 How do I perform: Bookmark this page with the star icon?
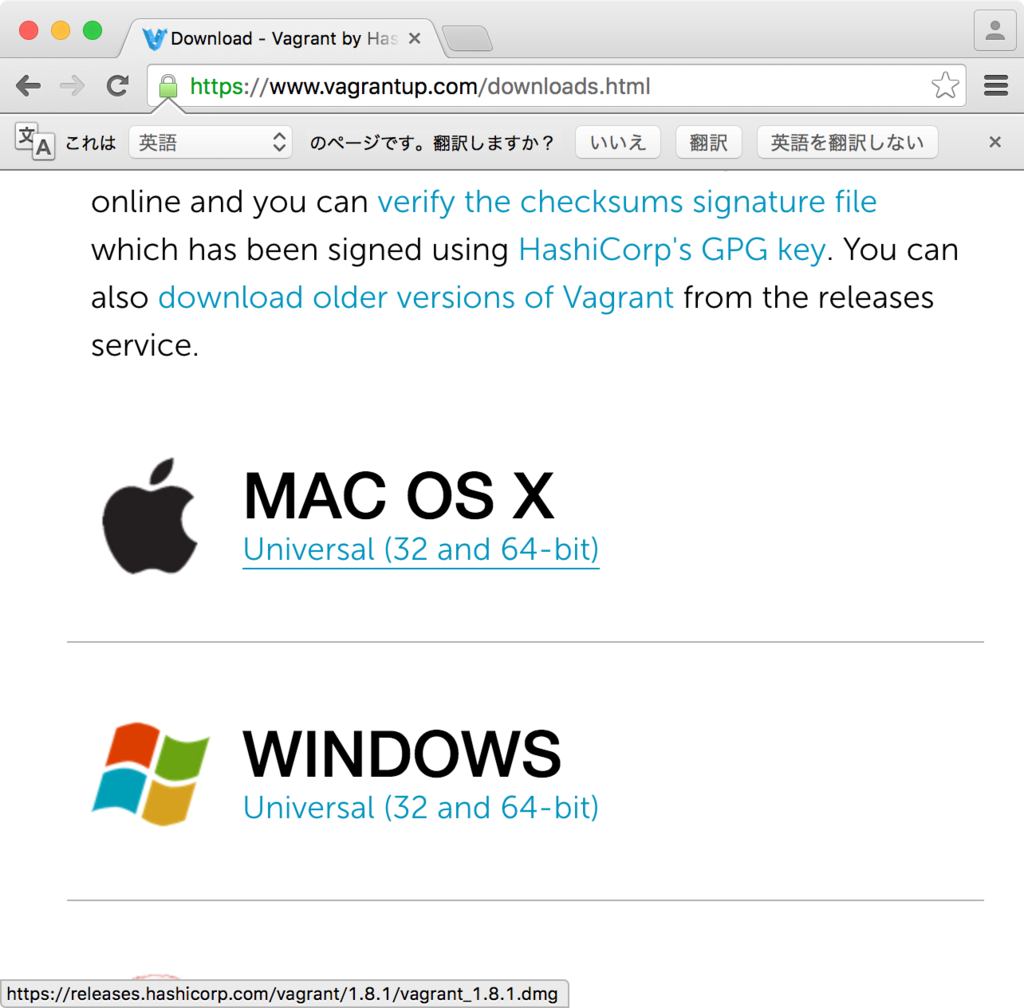(944, 86)
